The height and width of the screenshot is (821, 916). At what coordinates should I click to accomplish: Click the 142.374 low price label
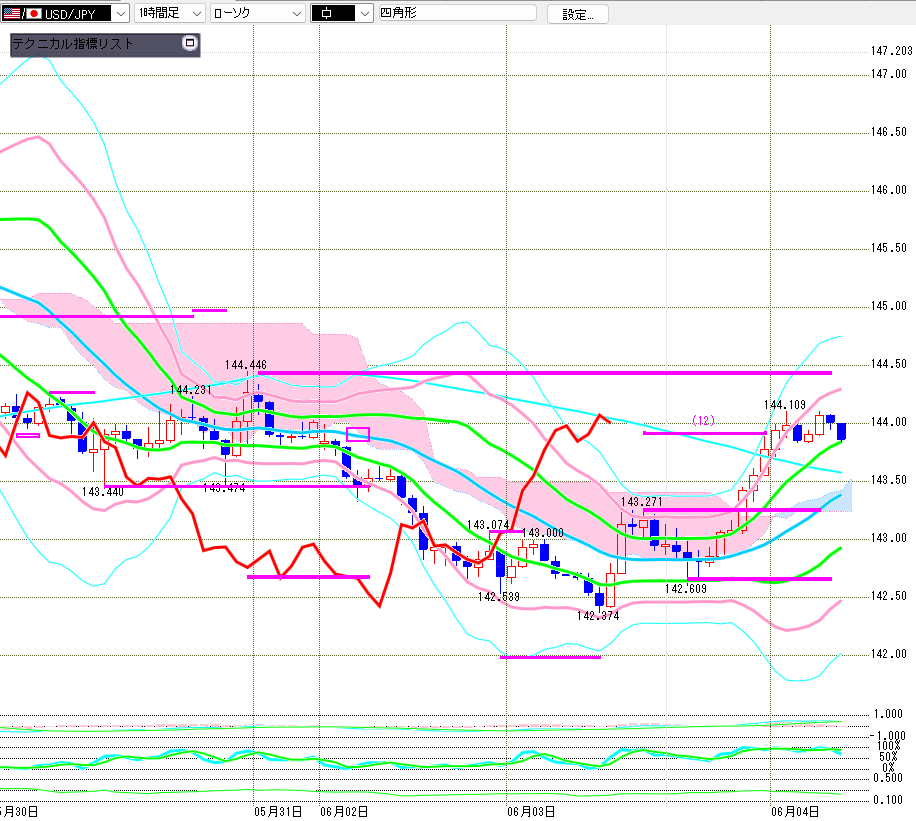(598, 615)
